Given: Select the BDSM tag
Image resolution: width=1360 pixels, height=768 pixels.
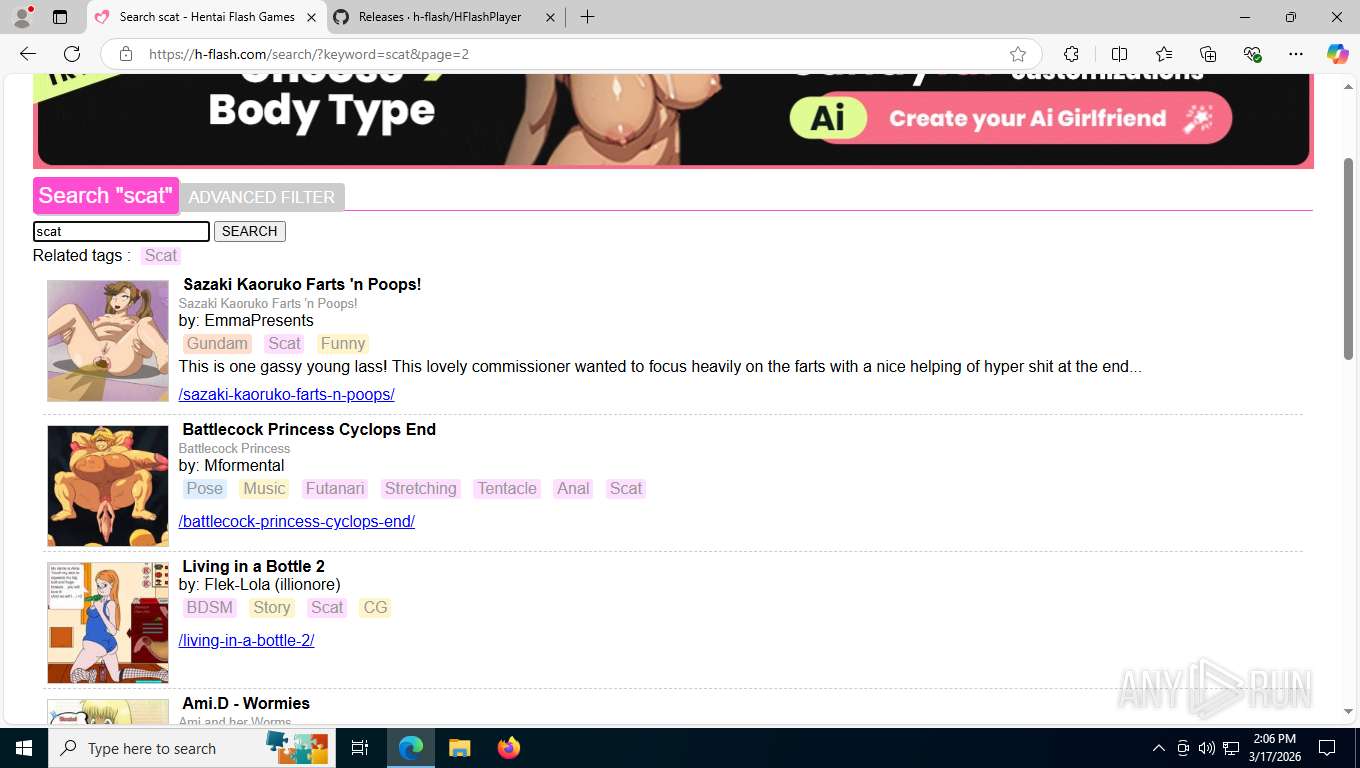Looking at the screenshot, I should click(210, 607).
